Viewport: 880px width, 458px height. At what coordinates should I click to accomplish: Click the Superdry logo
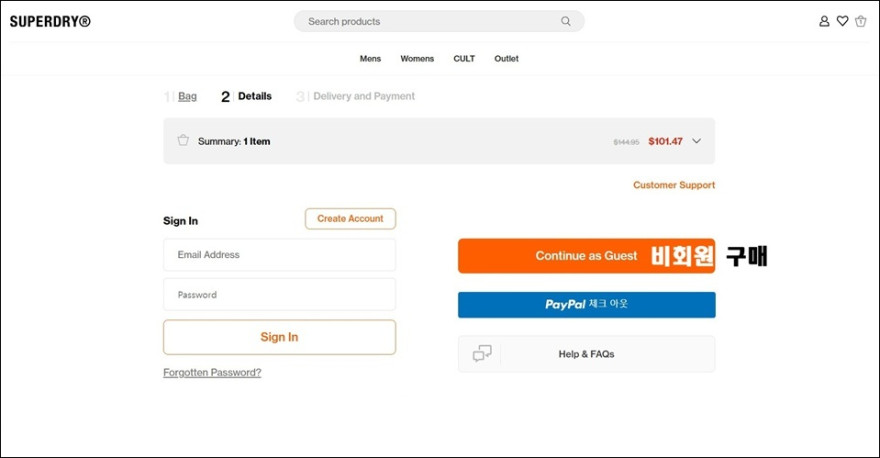click(50, 21)
